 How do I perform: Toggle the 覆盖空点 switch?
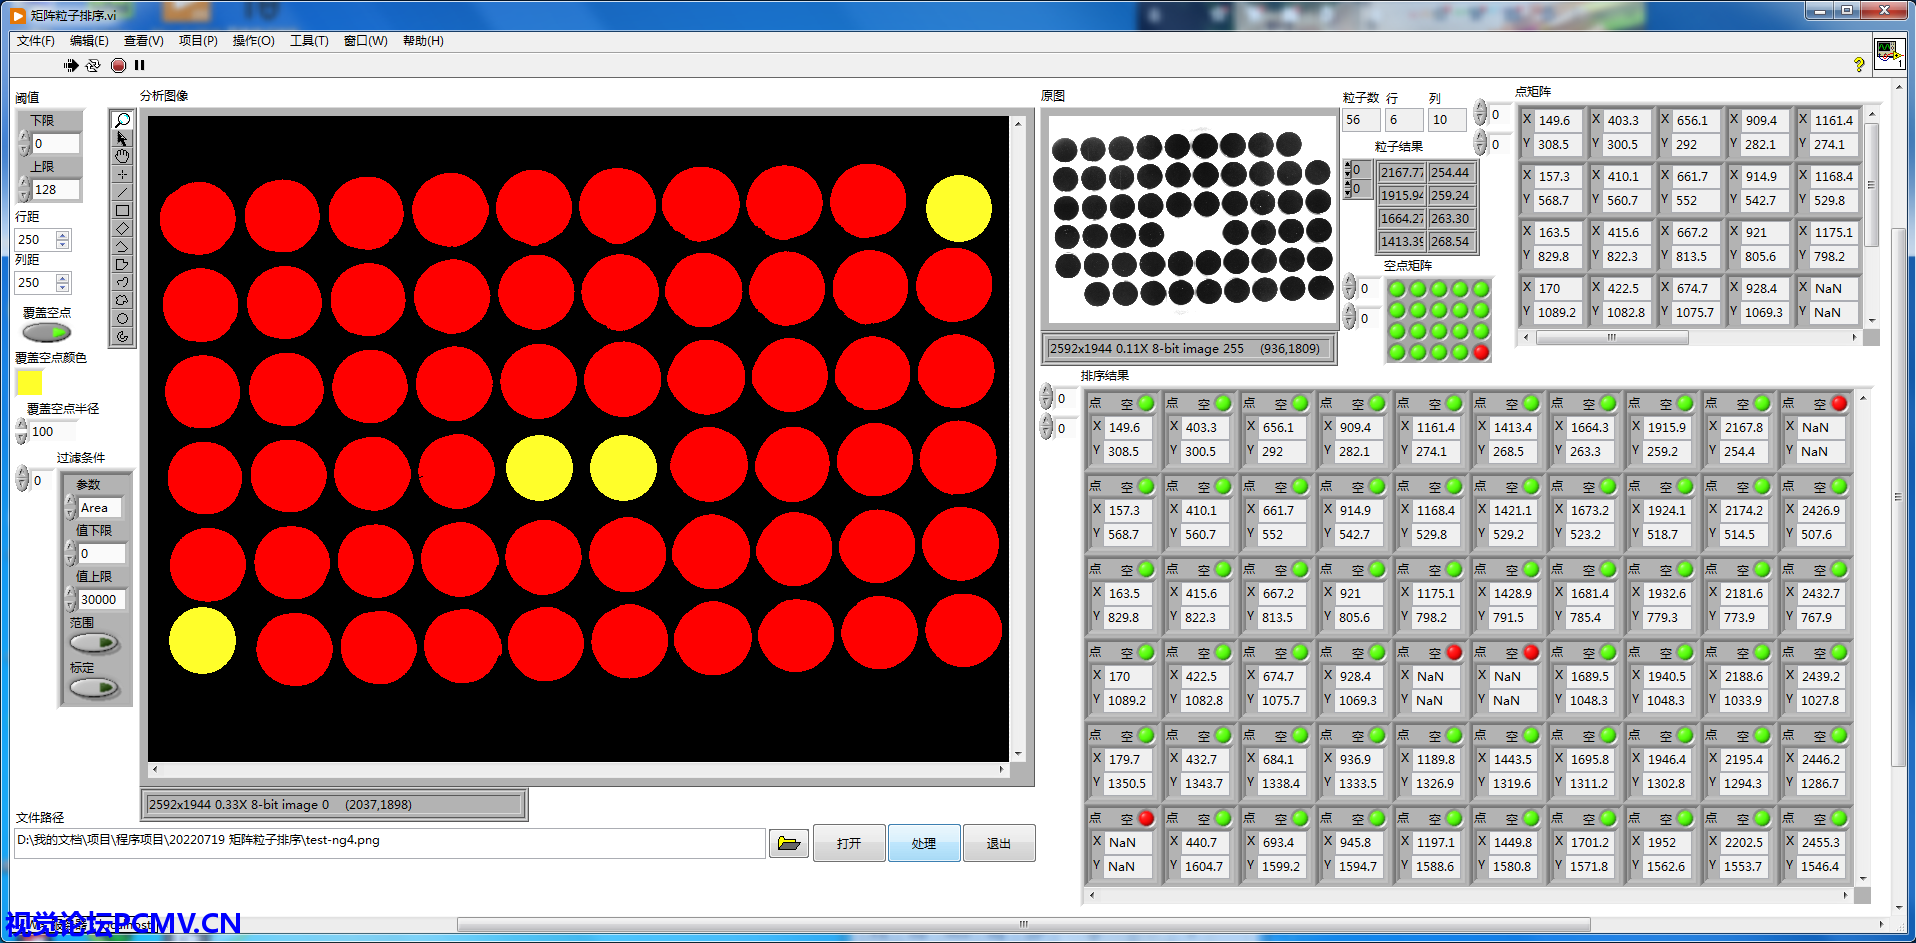point(47,333)
